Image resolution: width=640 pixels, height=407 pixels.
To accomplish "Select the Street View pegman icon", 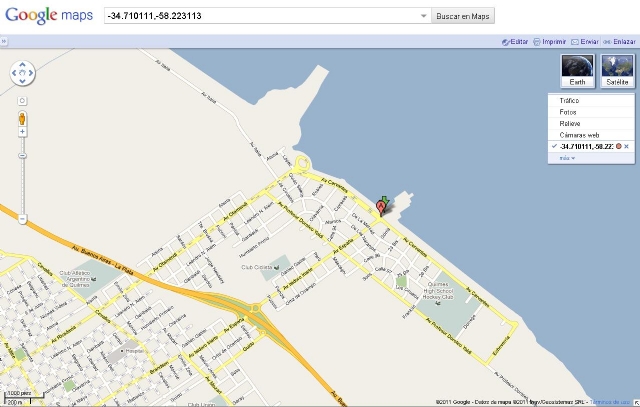I will pyautogui.click(x=22, y=118).
